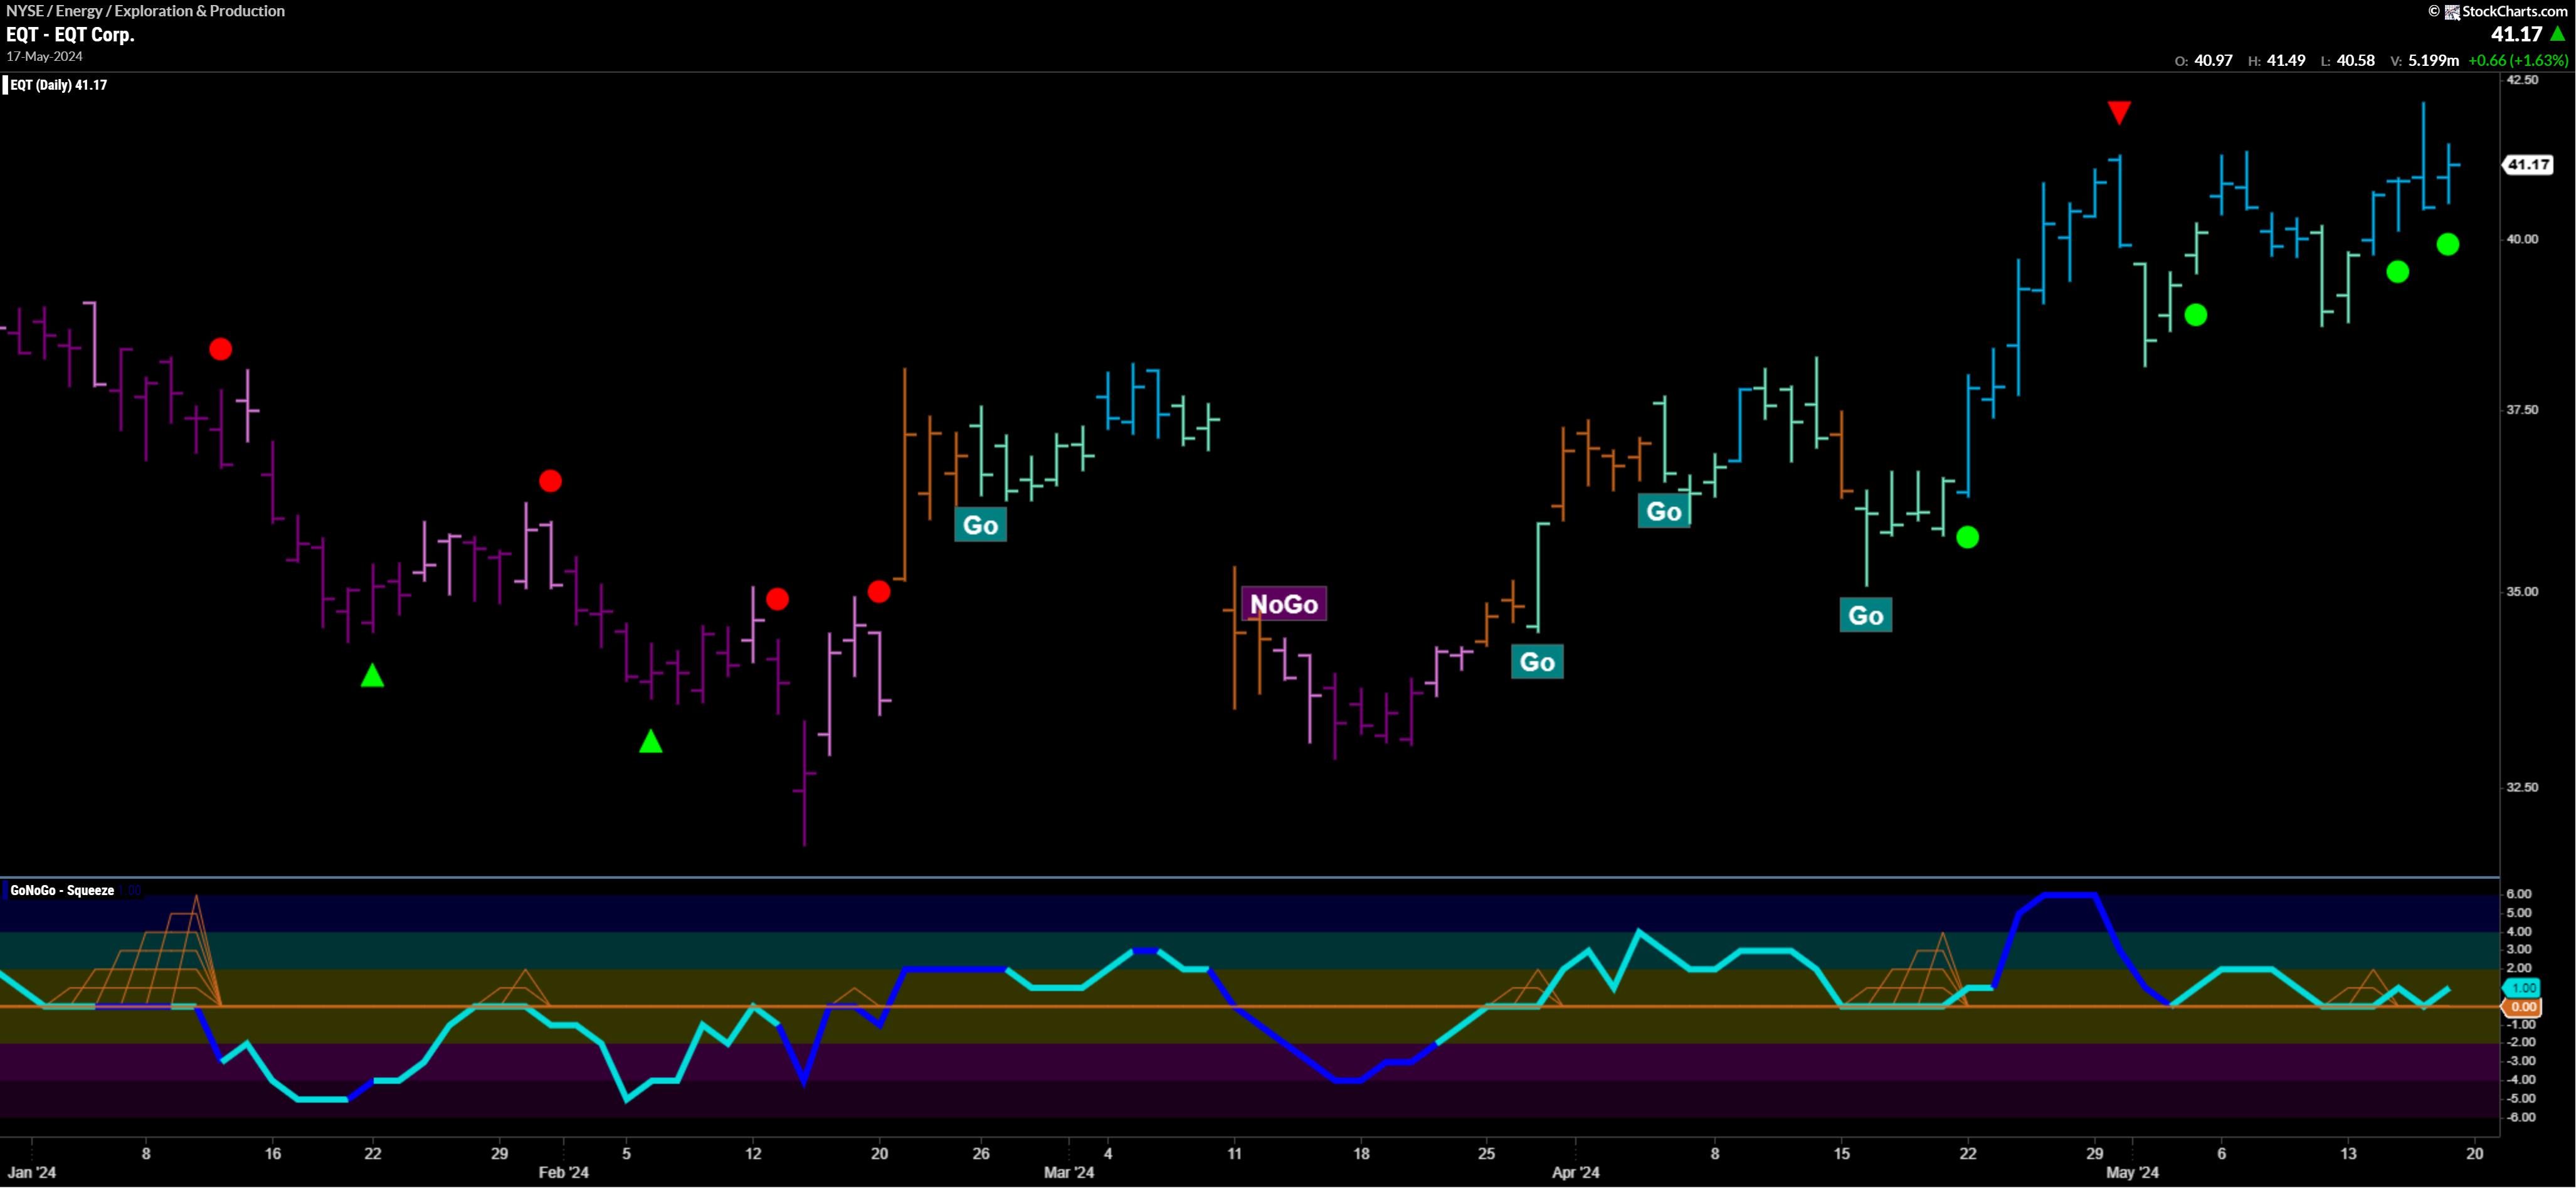Click the green circle marker near Apr 22
Image resolution: width=2576 pixels, height=1188 pixels.
click(1967, 538)
